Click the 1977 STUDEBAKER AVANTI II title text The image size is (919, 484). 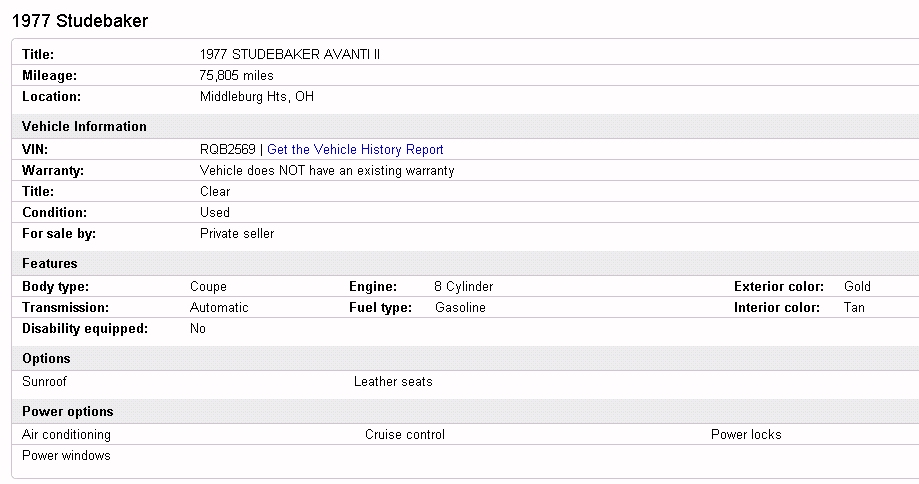point(290,55)
